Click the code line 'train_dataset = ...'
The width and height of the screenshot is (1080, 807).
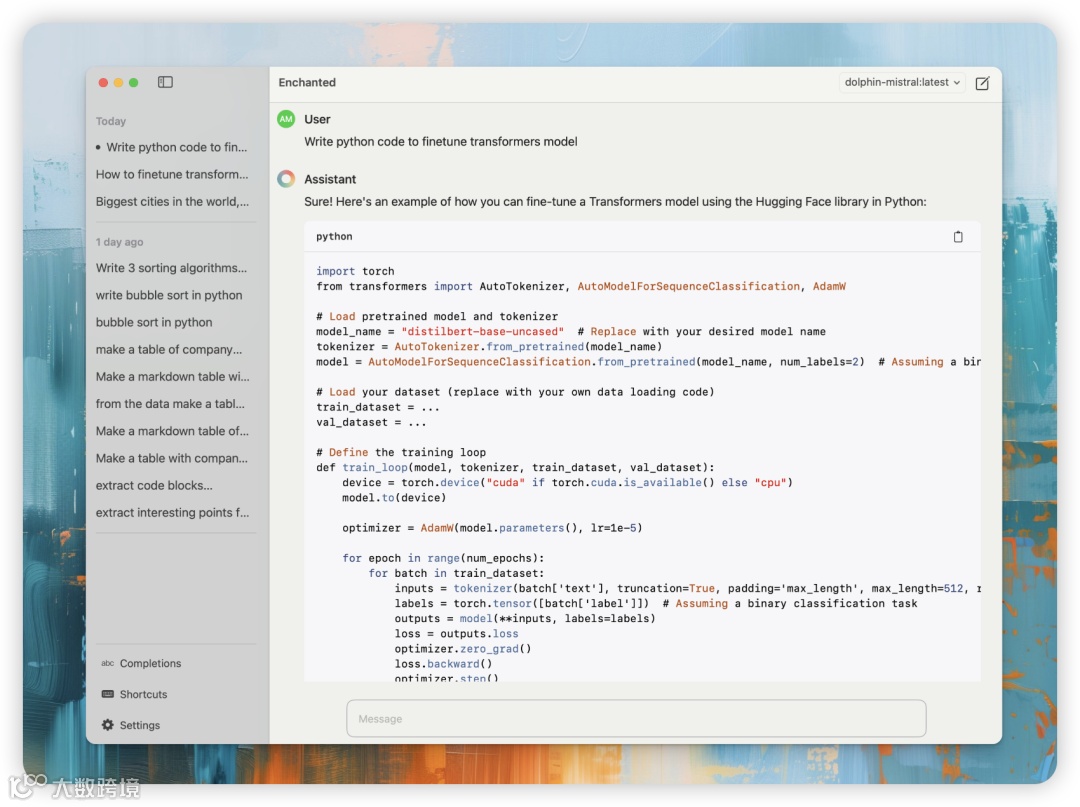coord(378,407)
